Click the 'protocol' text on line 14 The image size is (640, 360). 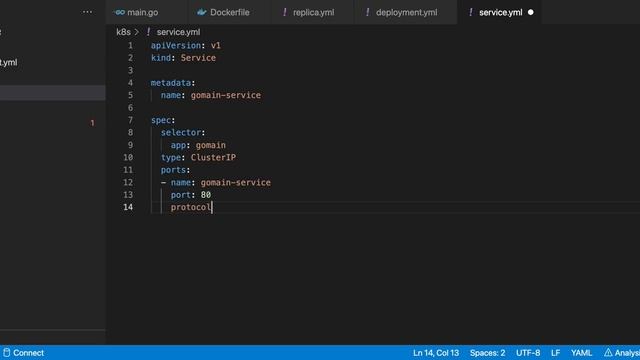(x=191, y=207)
